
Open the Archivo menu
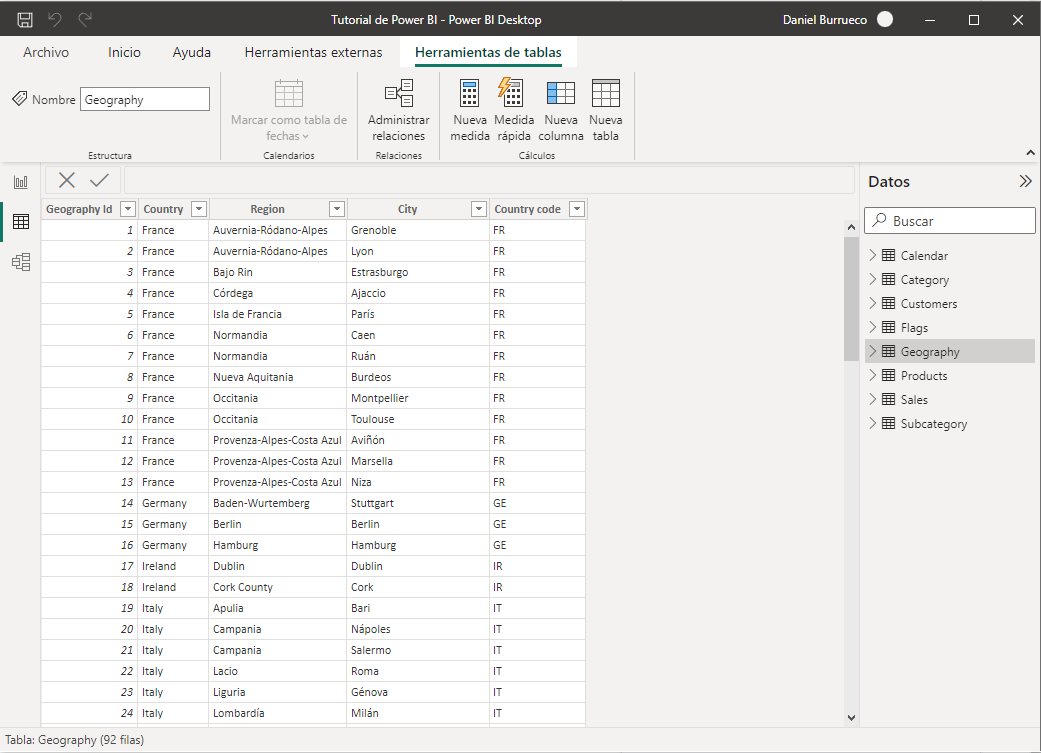click(46, 52)
